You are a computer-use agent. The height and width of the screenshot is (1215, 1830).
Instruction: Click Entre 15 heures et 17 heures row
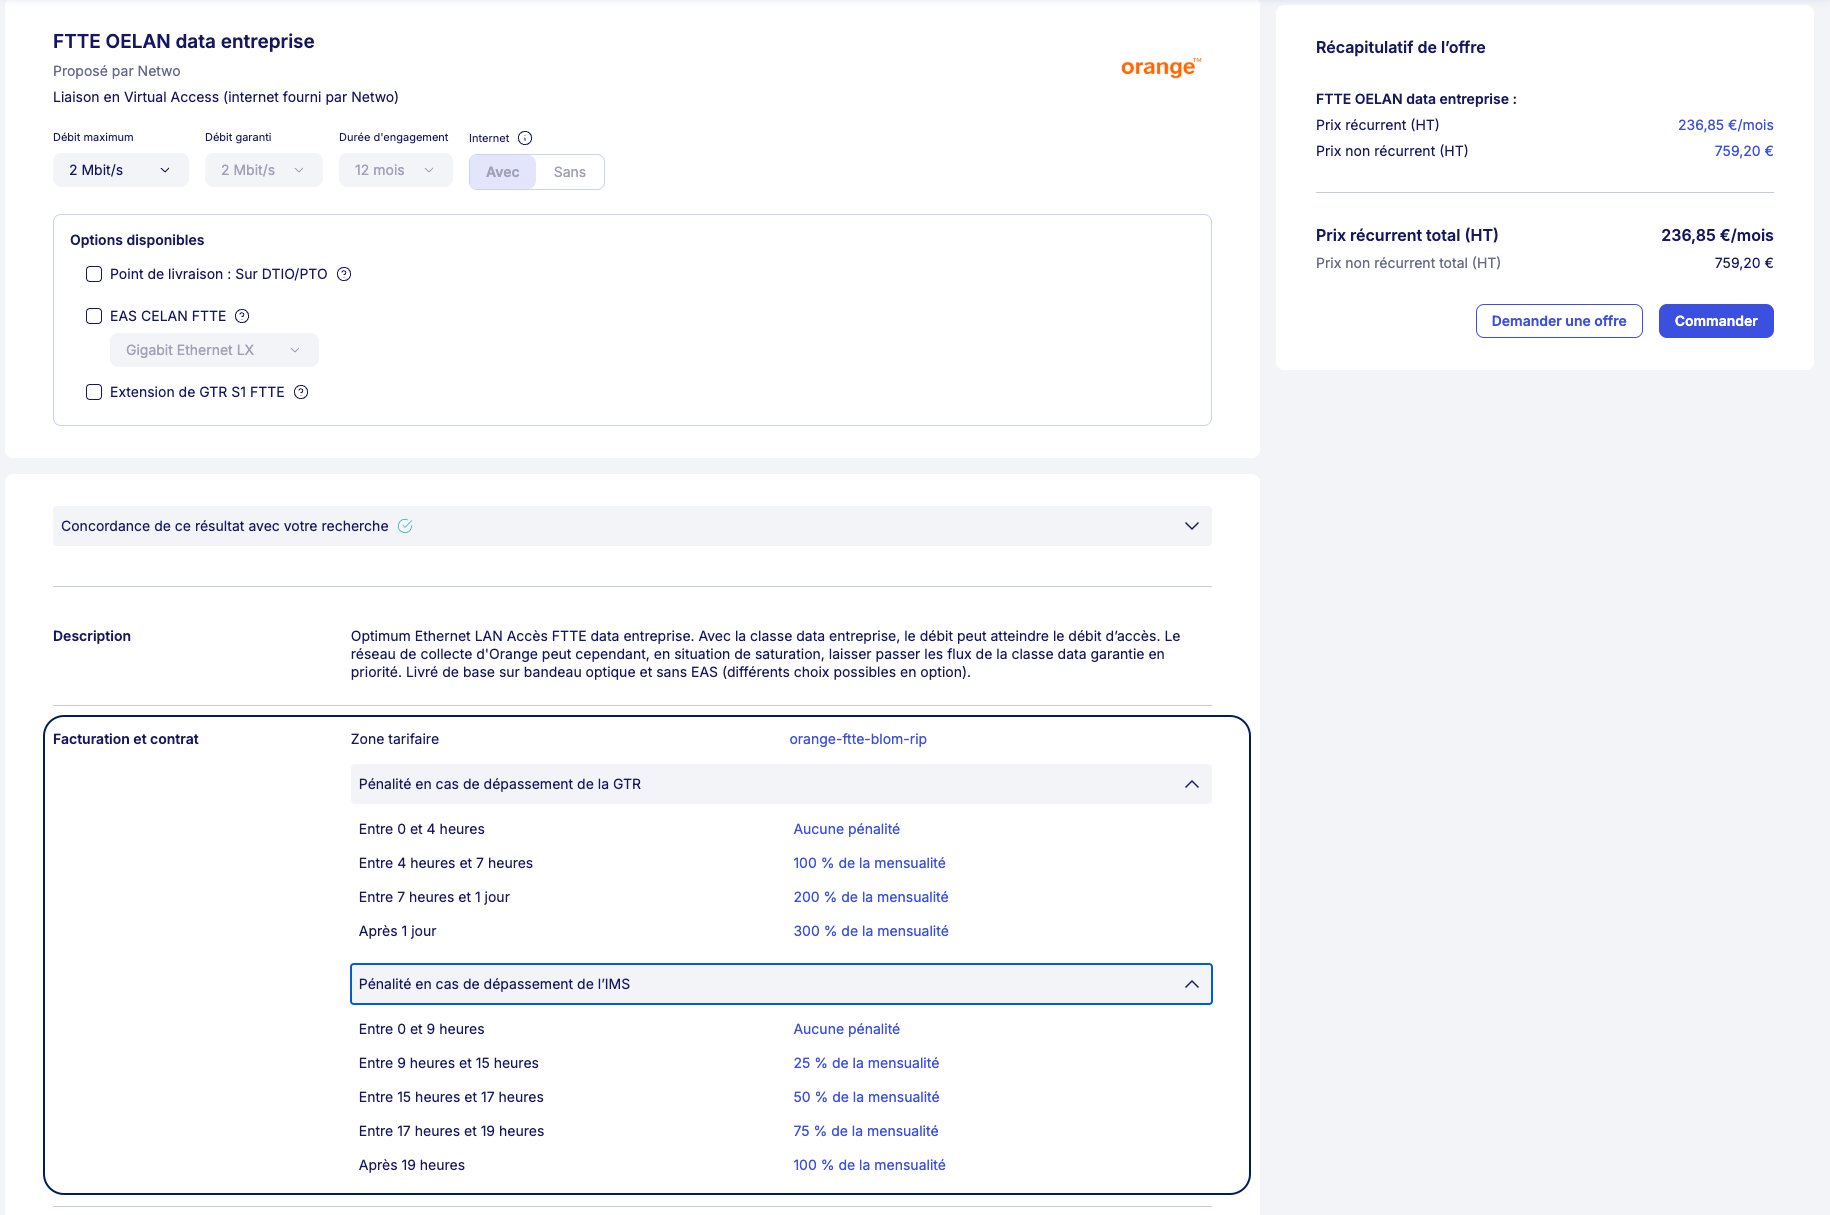point(451,1097)
